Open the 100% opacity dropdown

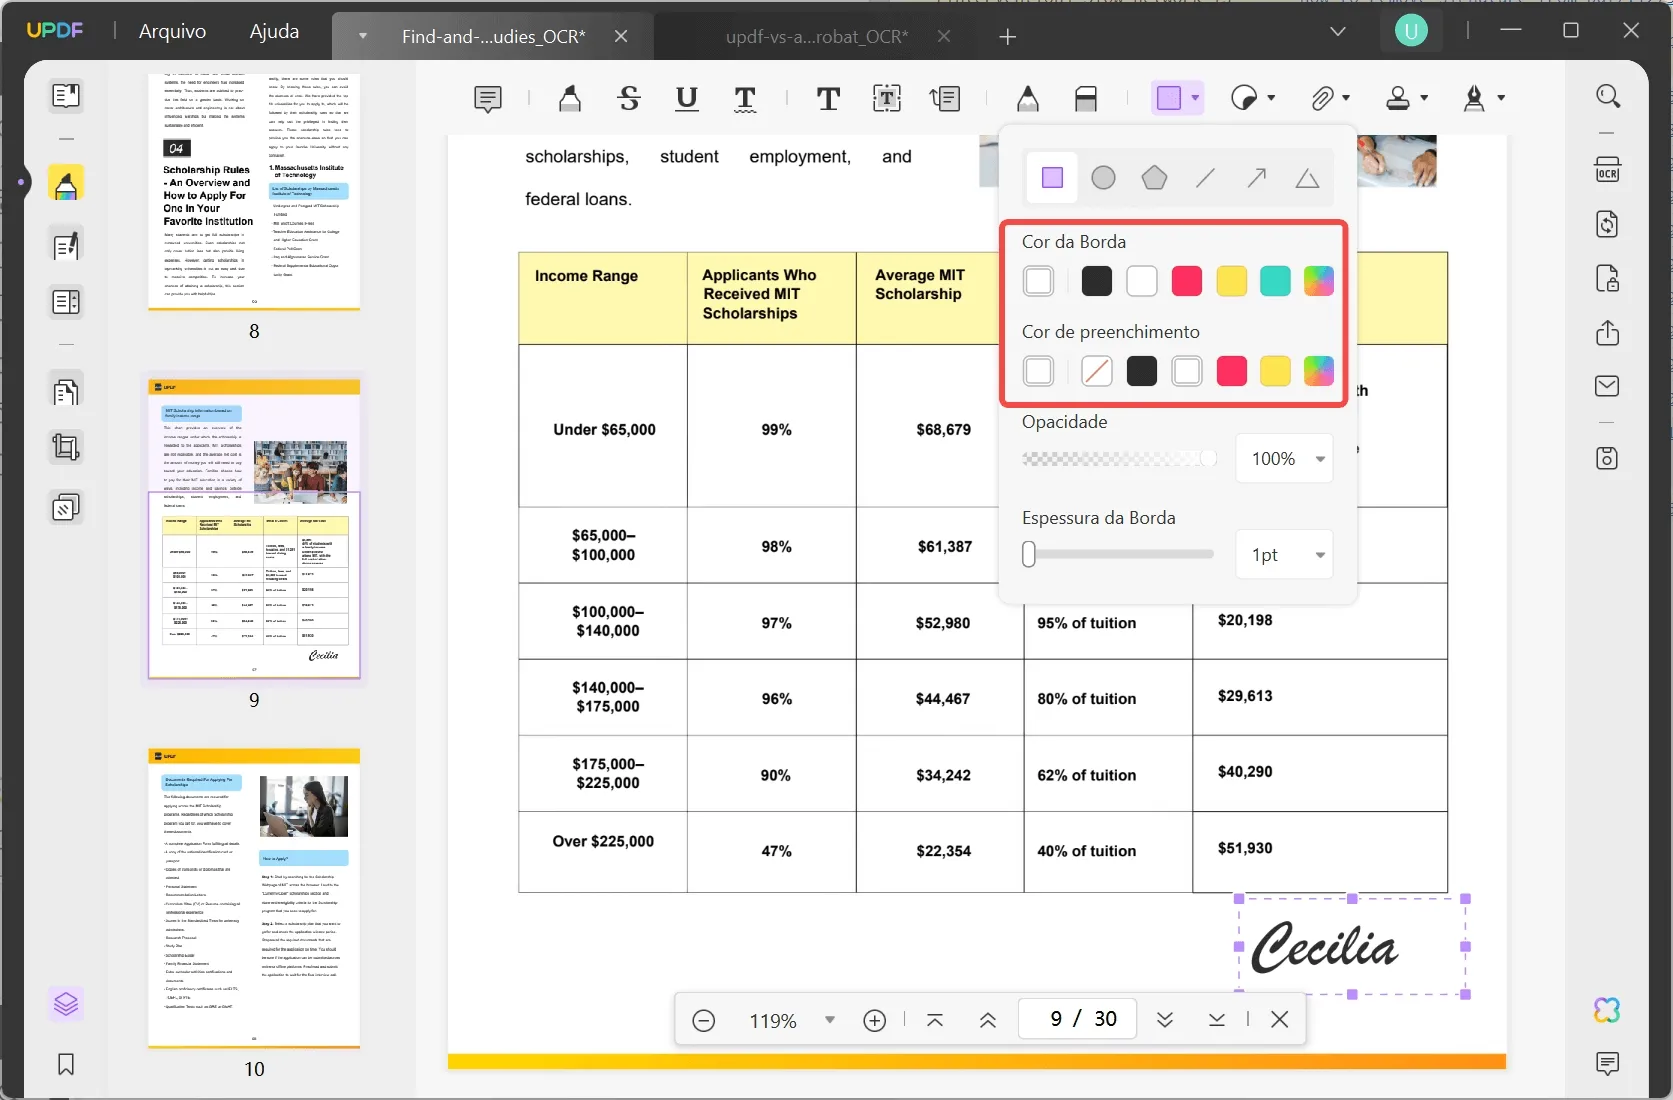point(1285,459)
